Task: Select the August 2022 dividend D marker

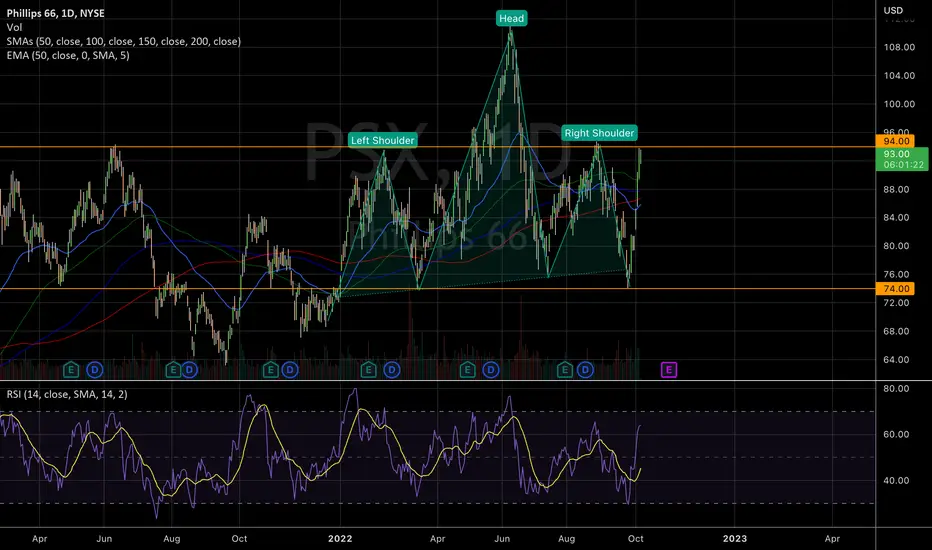Action: click(585, 370)
